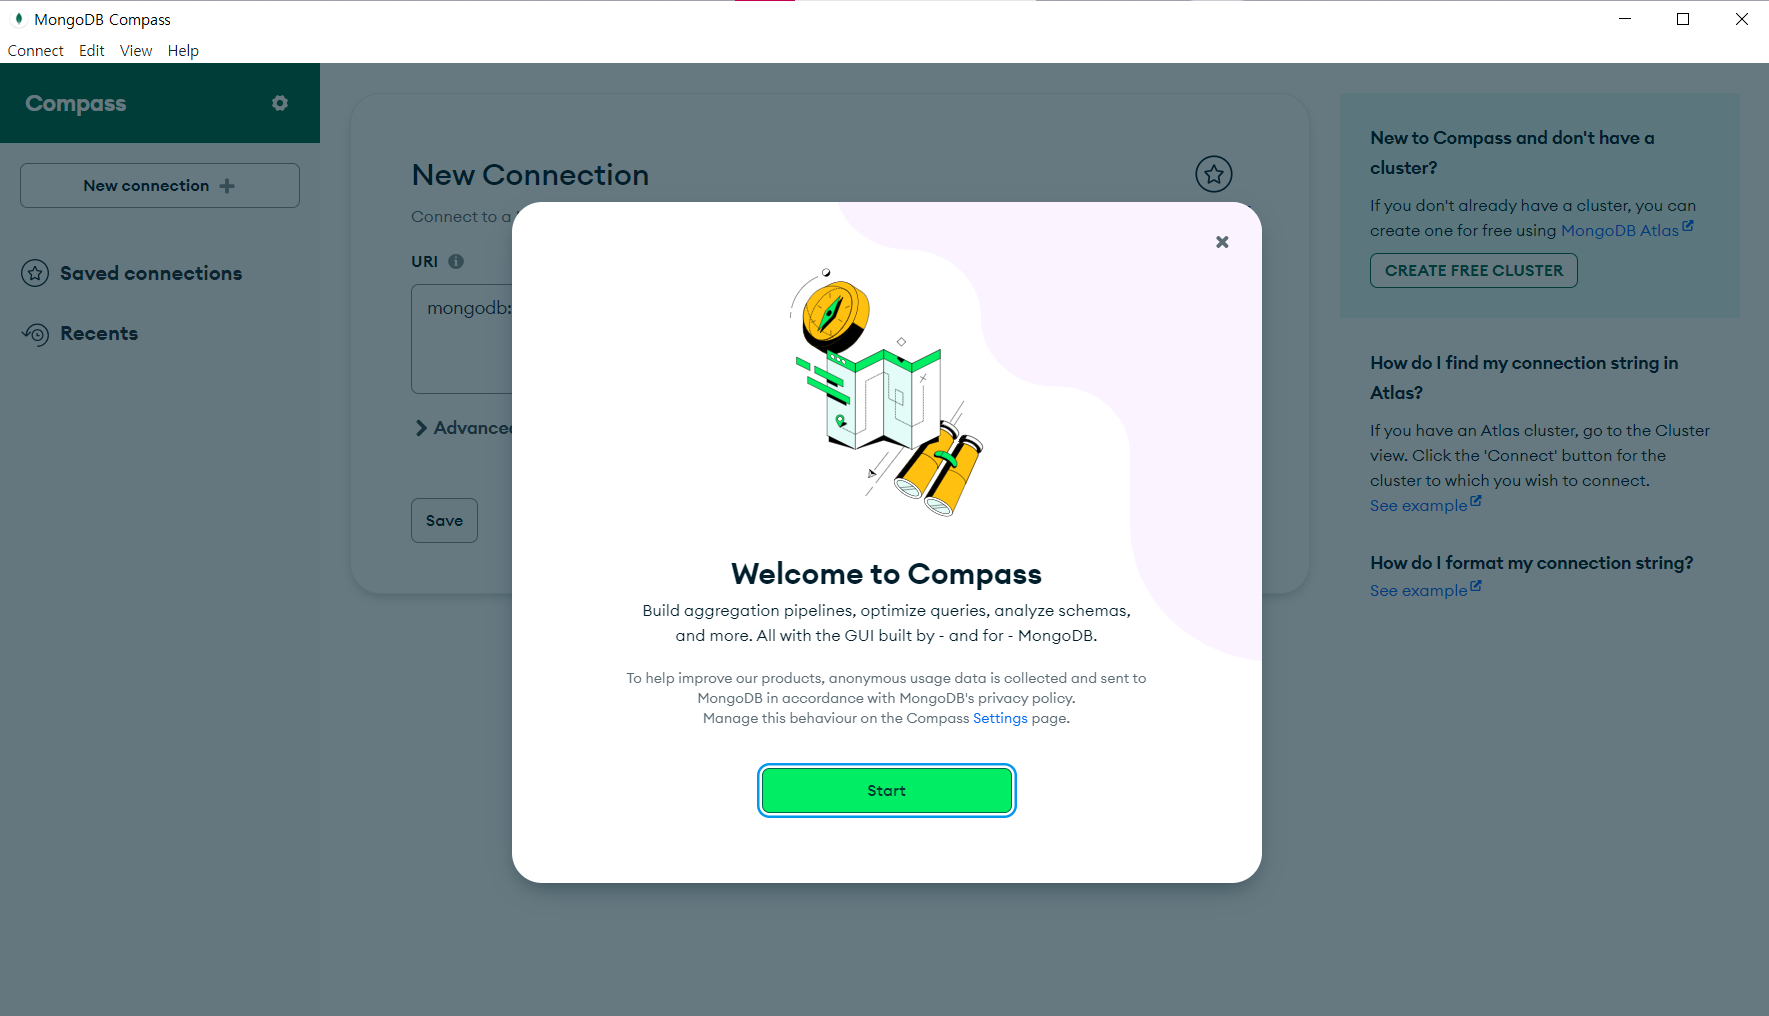Expand the Advanced connection options chevron
Screen dimensions: 1769x1016
[x=421, y=428]
